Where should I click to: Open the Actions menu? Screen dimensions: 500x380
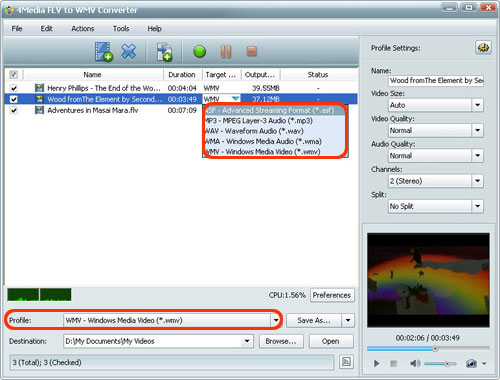(x=83, y=29)
